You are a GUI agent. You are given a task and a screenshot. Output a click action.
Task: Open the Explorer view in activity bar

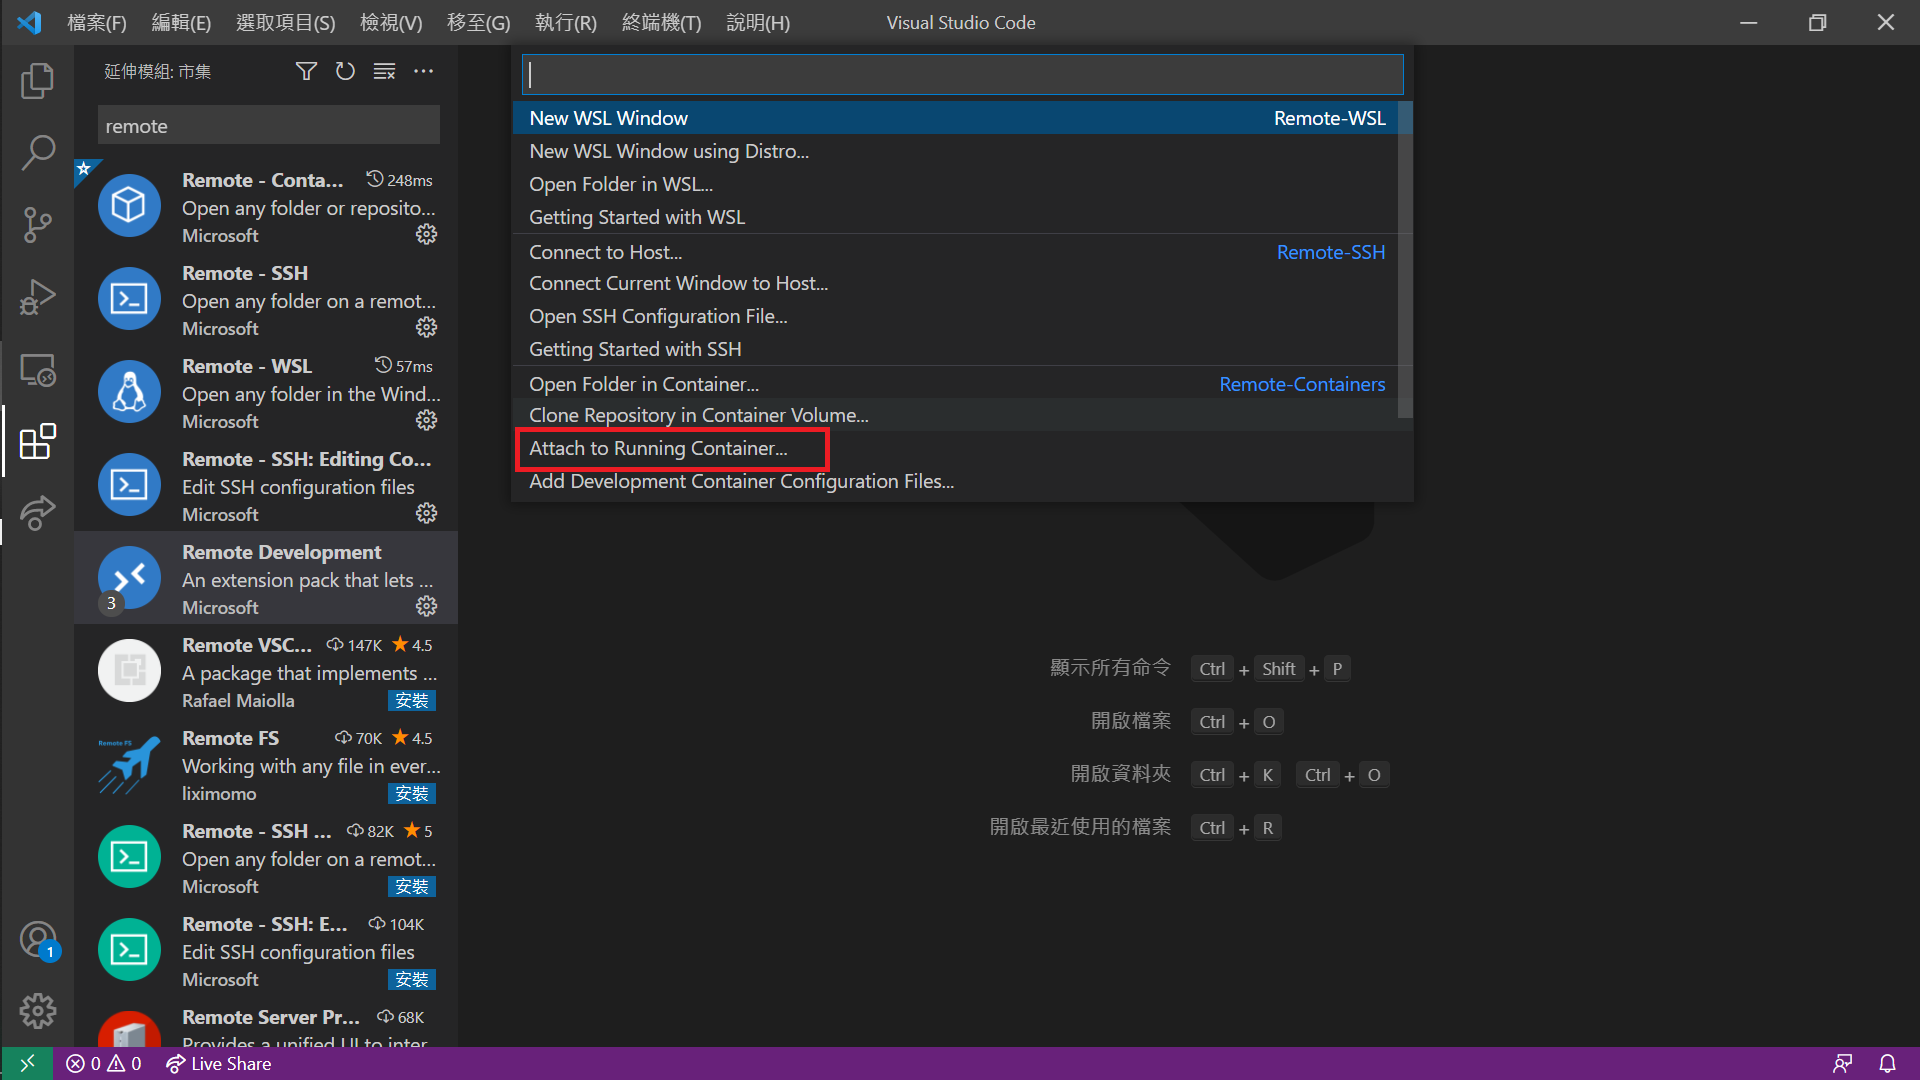tap(37, 81)
